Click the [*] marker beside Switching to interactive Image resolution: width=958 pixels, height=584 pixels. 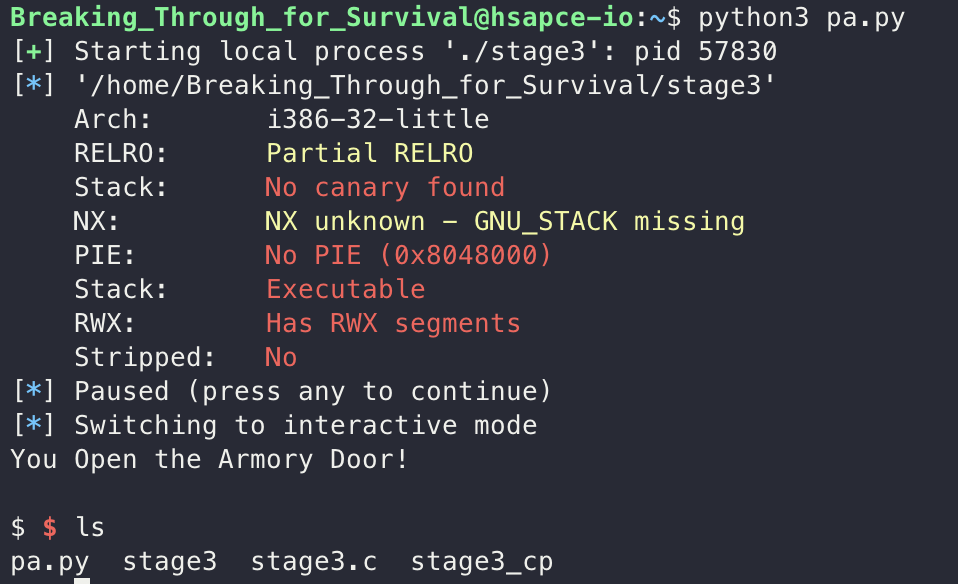(x=34, y=425)
